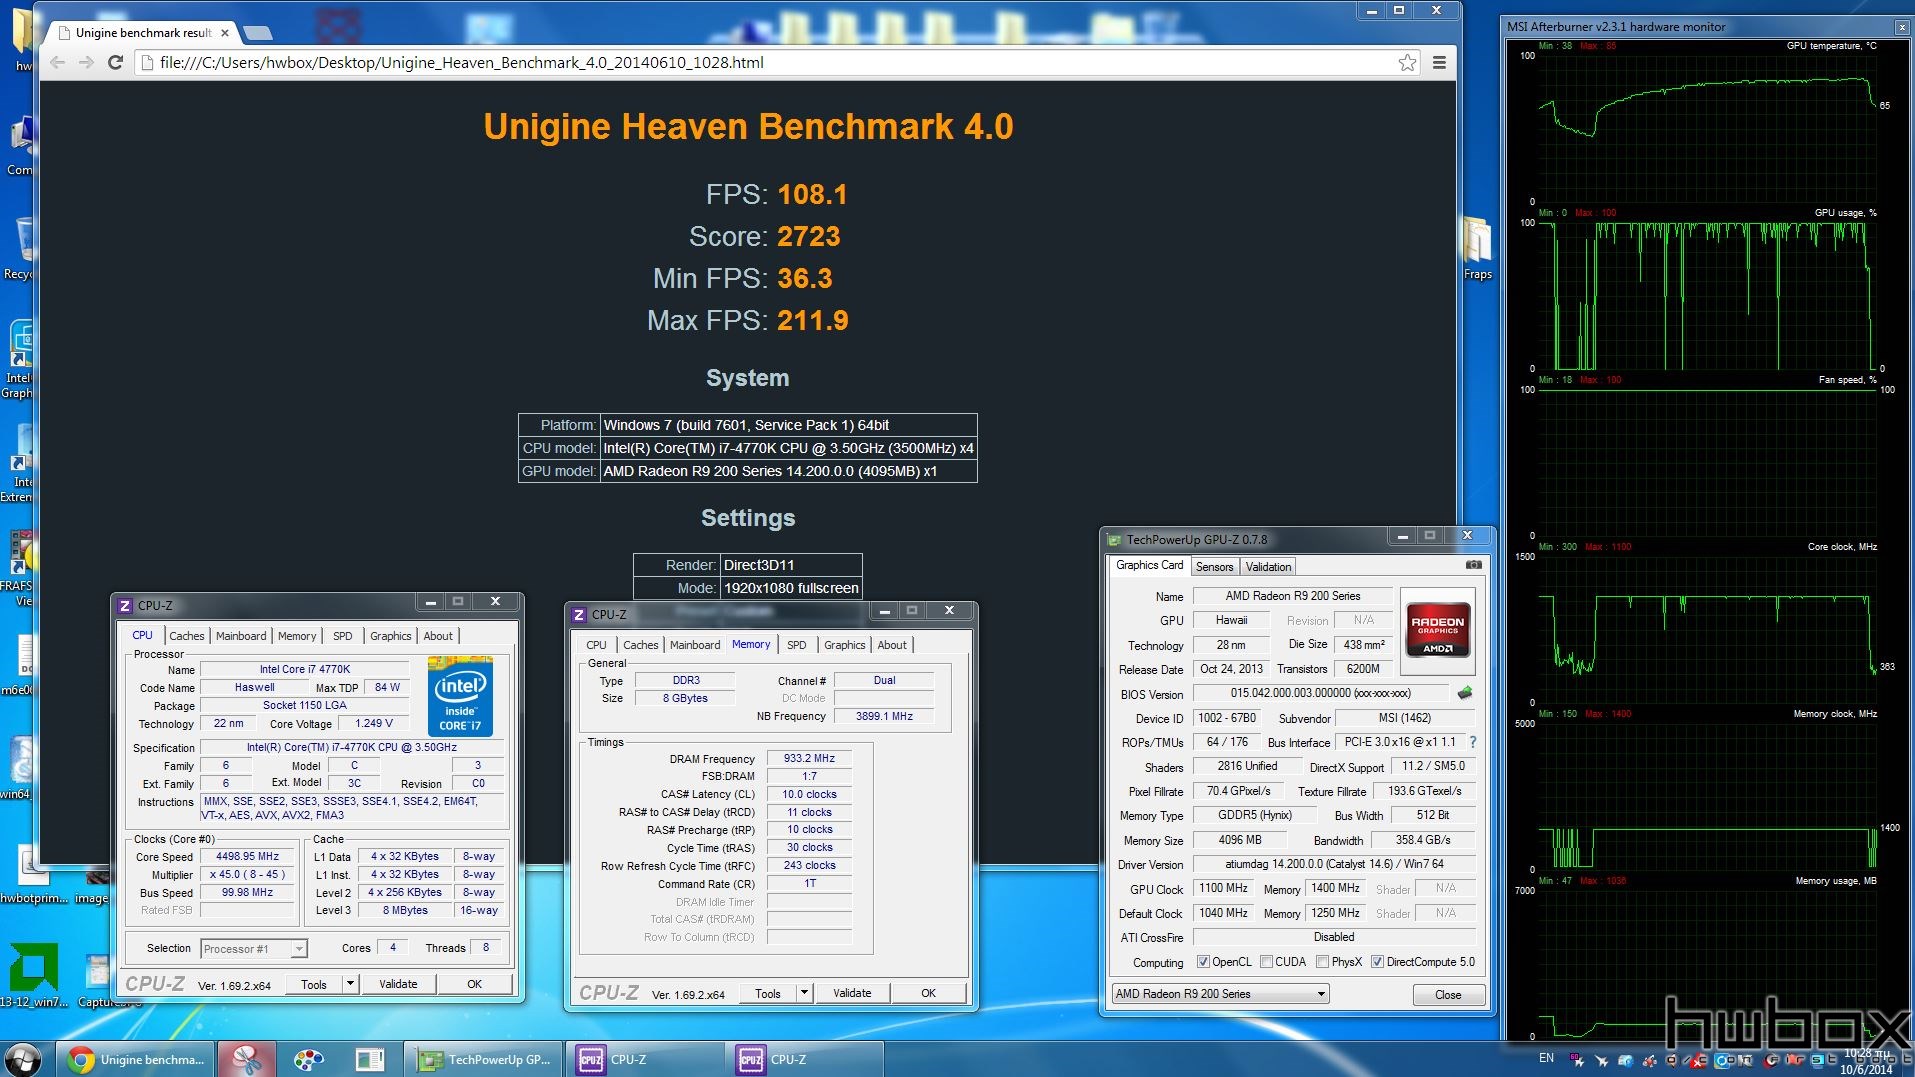Switch to second CPU-Z taskbar button
The height and width of the screenshot is (1077, 1915).
pos(805,1059)
